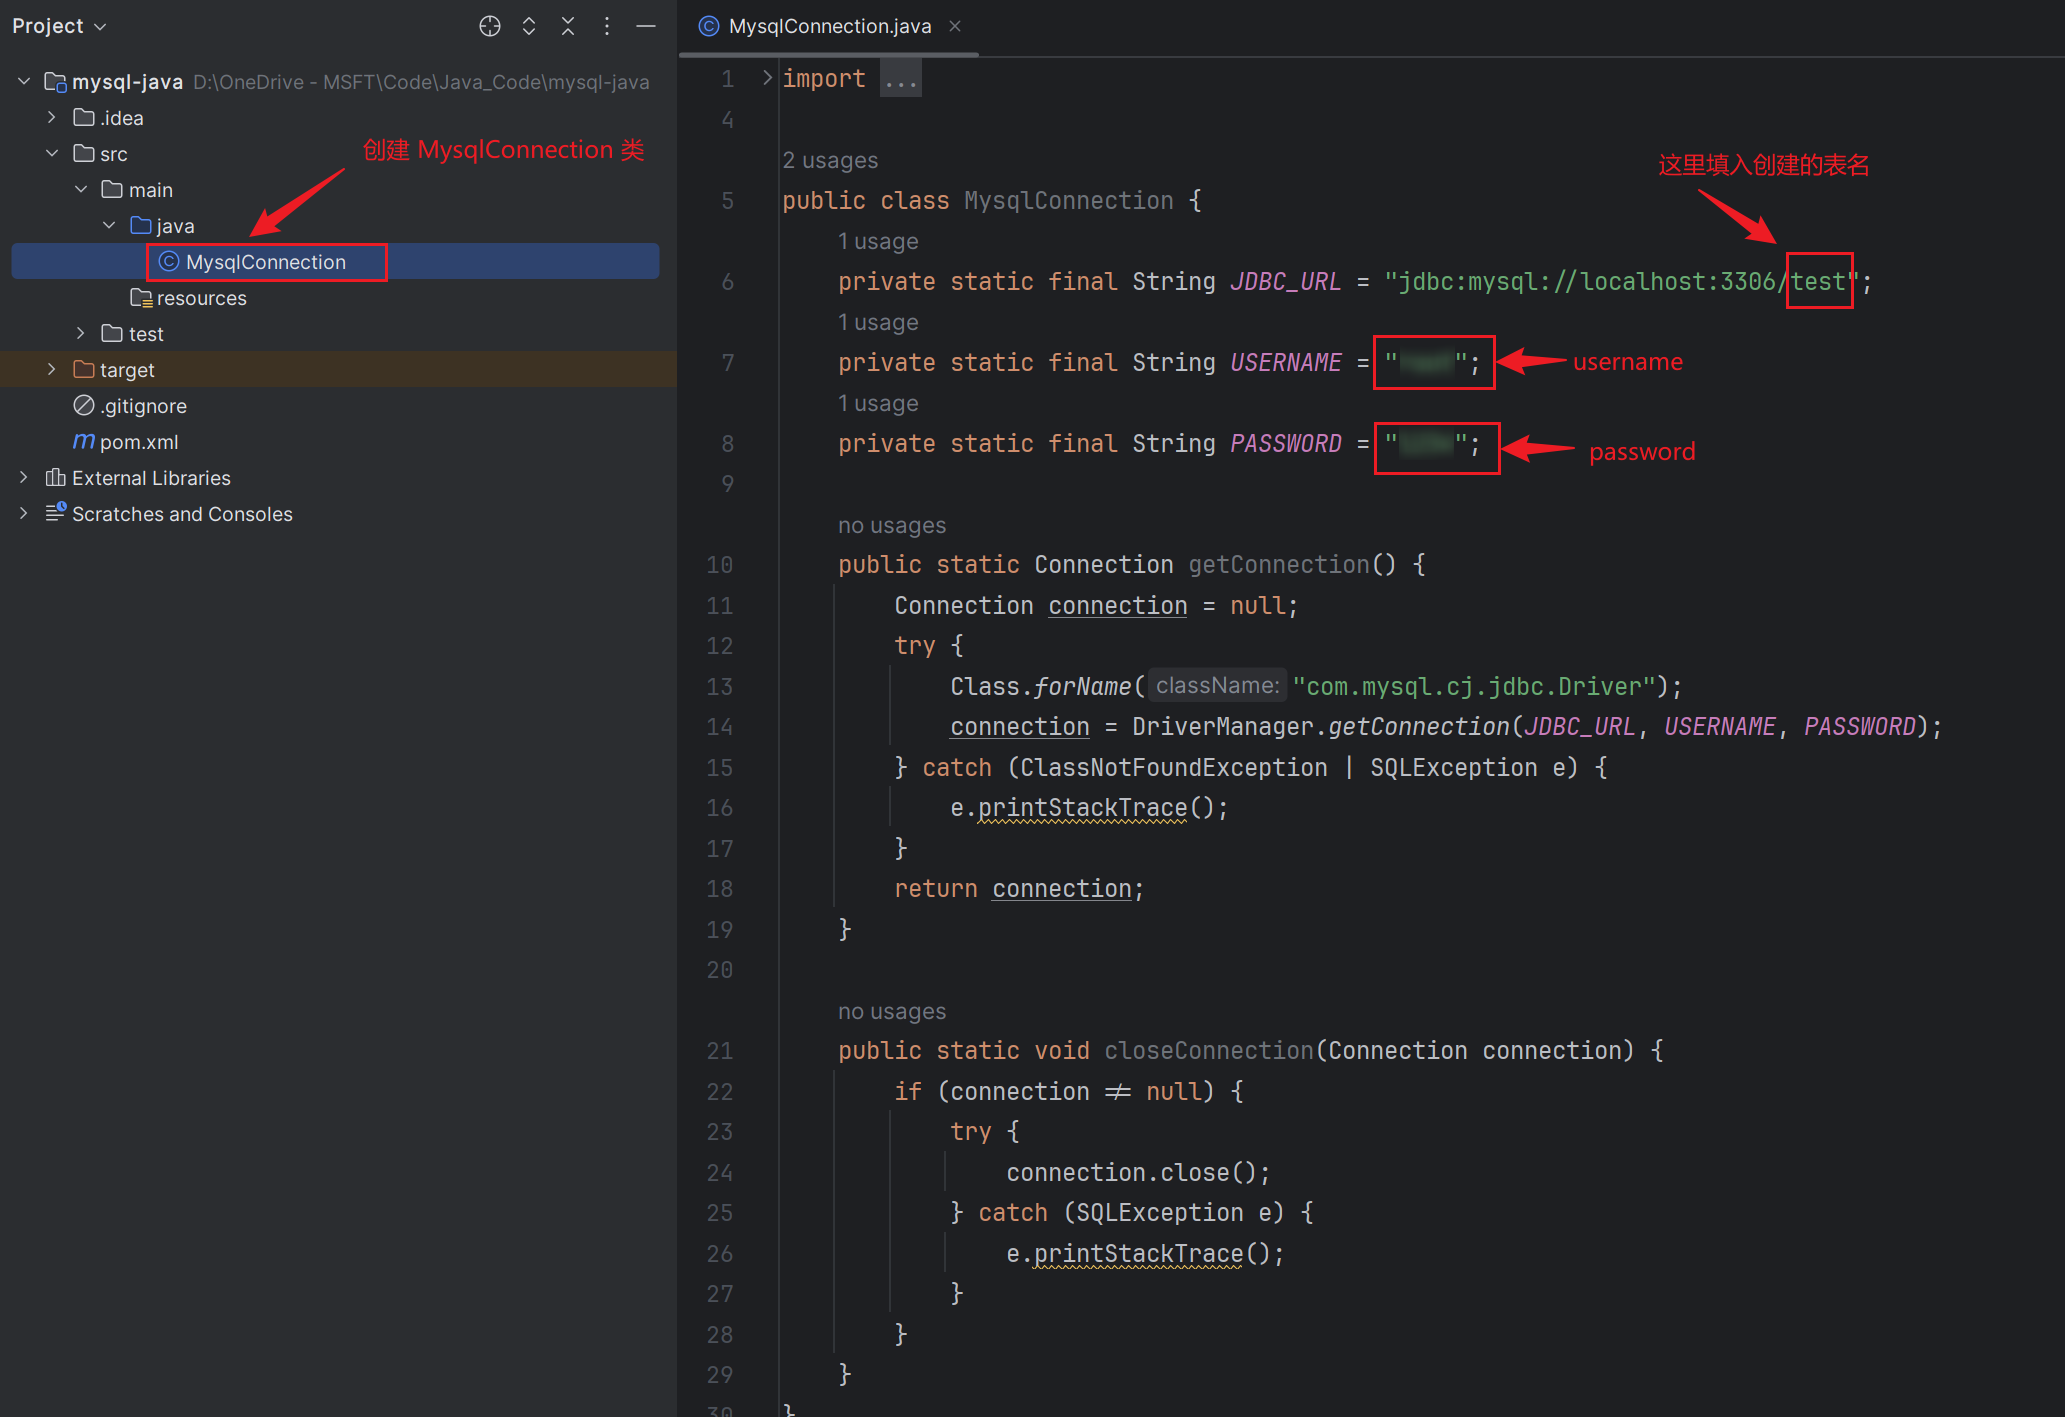The width and height of the screenshot is (2065, 1417).
Task: Click the resources folder icon
Action: (141, 298)
